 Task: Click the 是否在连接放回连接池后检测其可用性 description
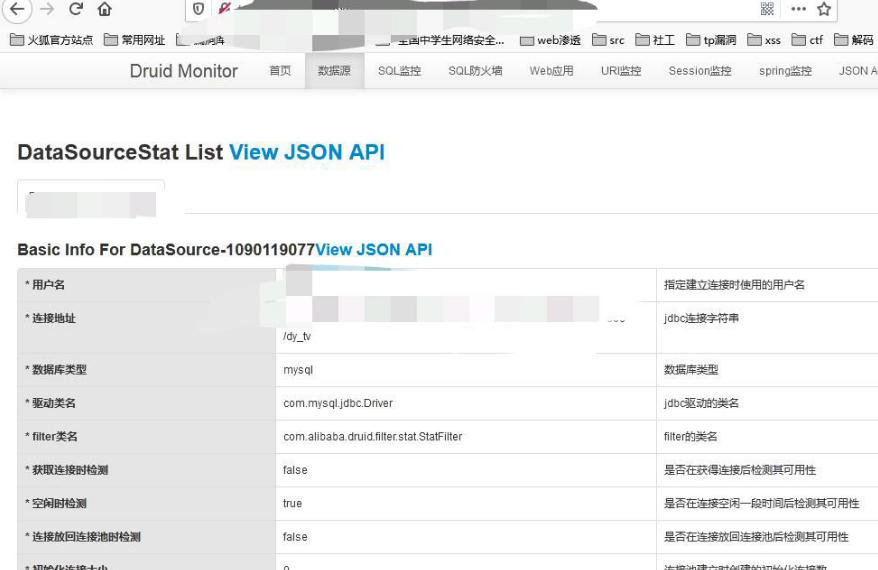coord(756,537)
